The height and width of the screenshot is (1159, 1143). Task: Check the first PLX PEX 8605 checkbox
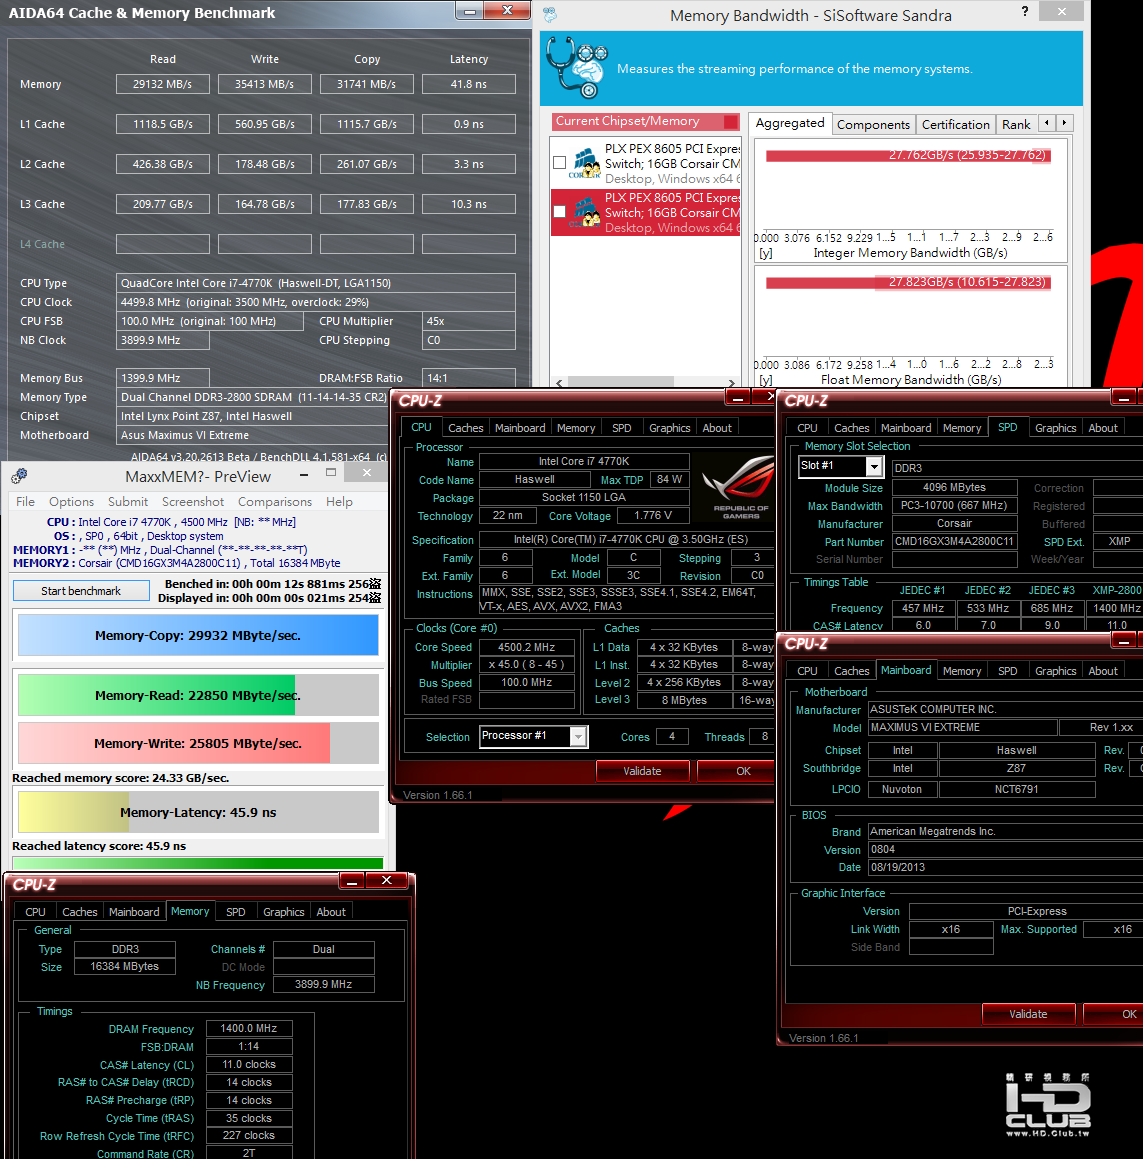560,163
